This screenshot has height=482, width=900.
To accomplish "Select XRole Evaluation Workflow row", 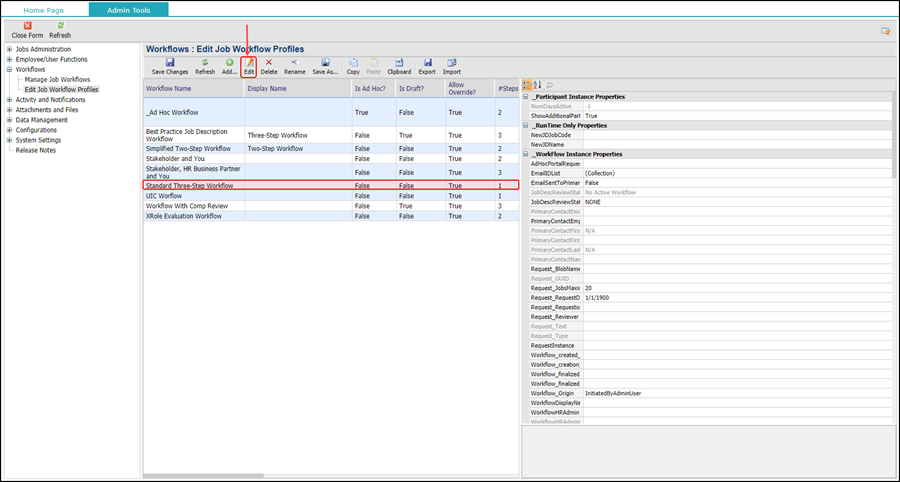I will tap(331, 216).
